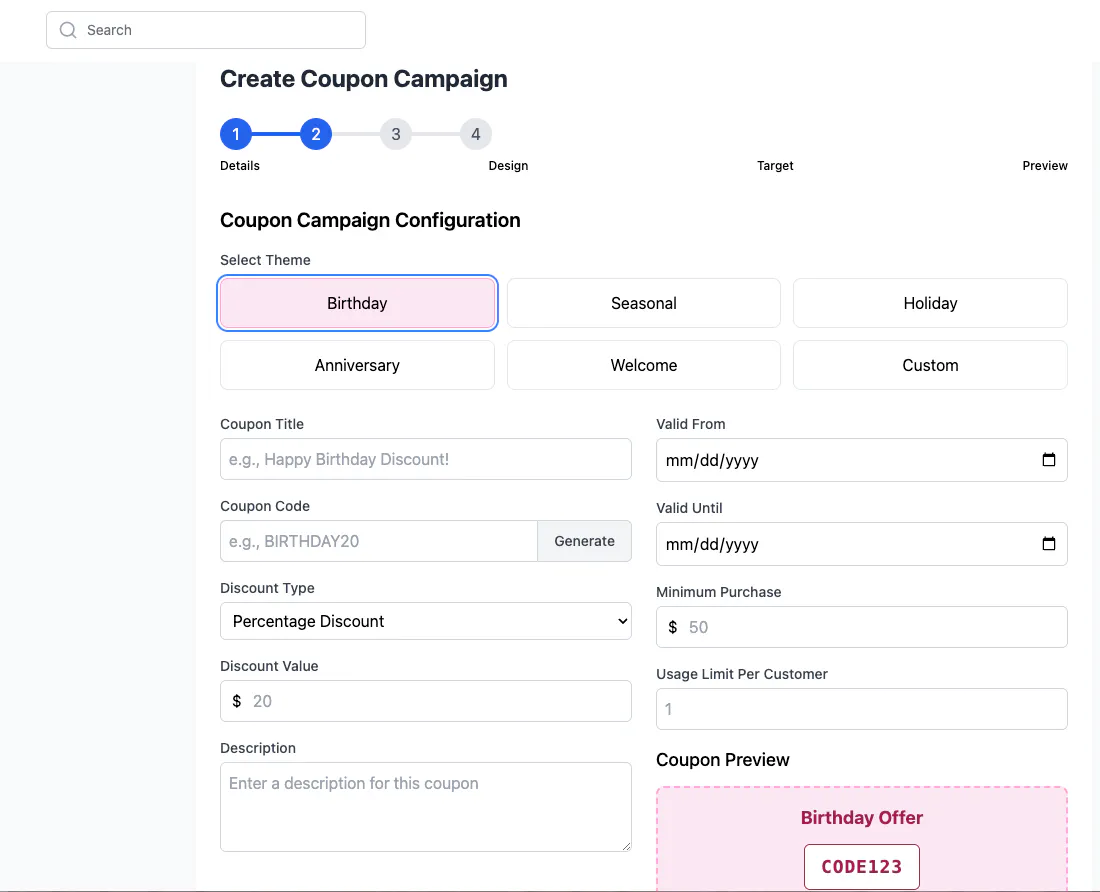Click the Minimum Purchase field
Screen dimensions: 1100x892
pyautogui.click(x=861, y=627)
